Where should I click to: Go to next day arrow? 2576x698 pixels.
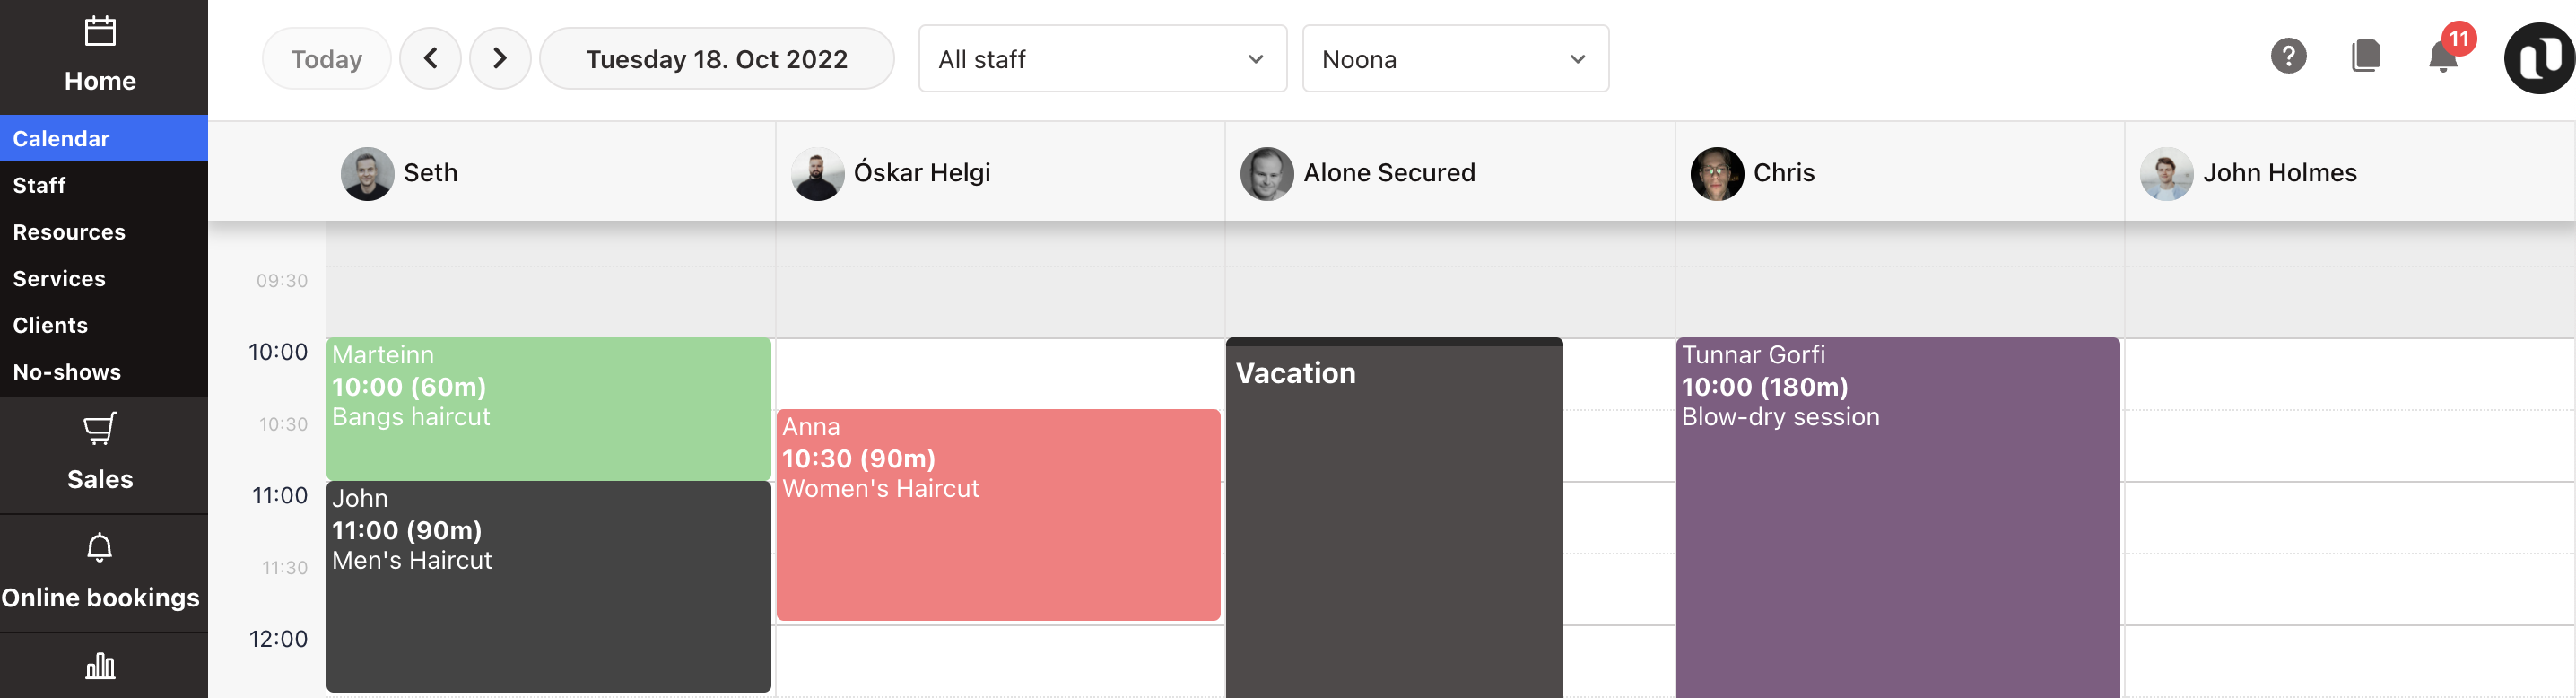pos(500,59)
